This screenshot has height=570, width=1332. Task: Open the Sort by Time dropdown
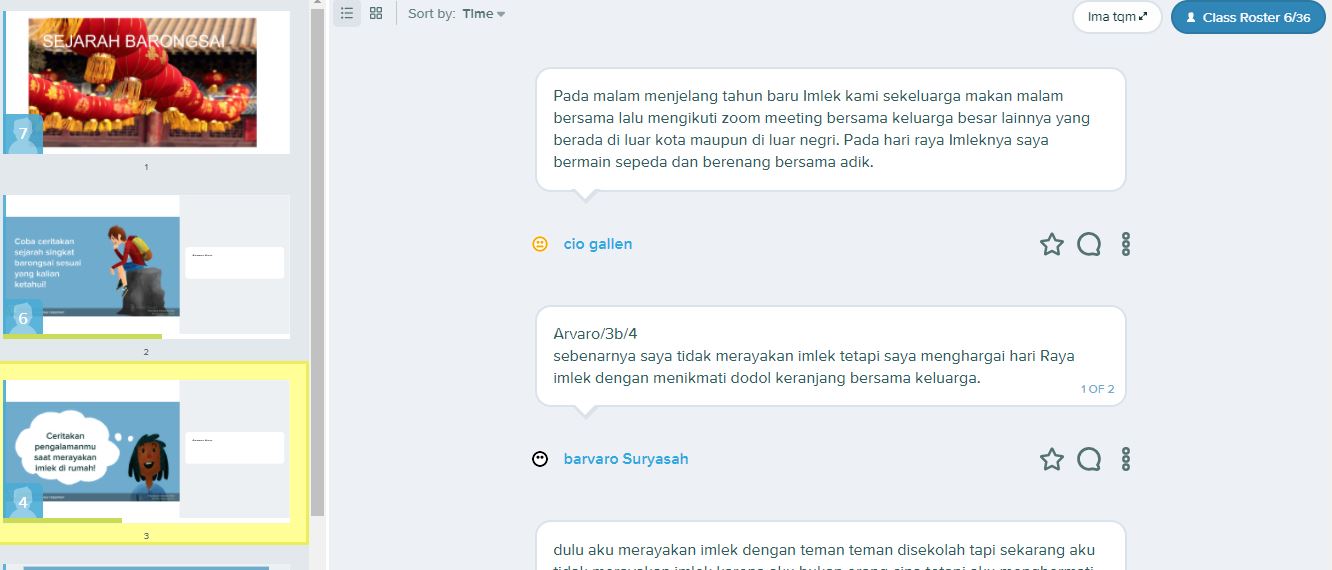tap(484, 14)
